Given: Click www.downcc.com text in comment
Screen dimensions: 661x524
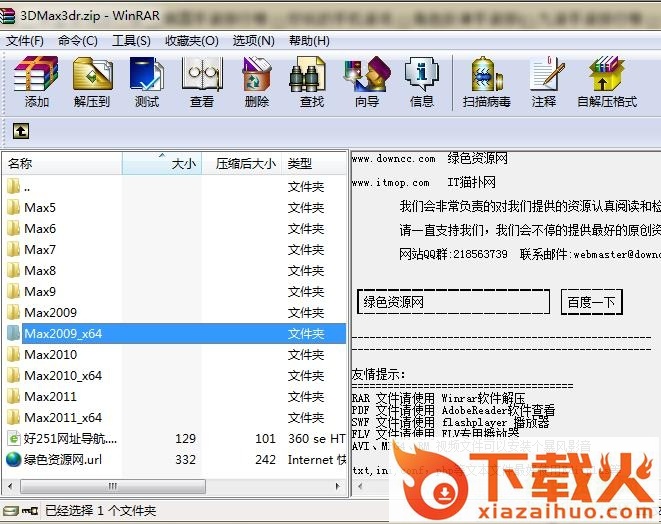Looking at the screenshot, I should coord(393,159).
